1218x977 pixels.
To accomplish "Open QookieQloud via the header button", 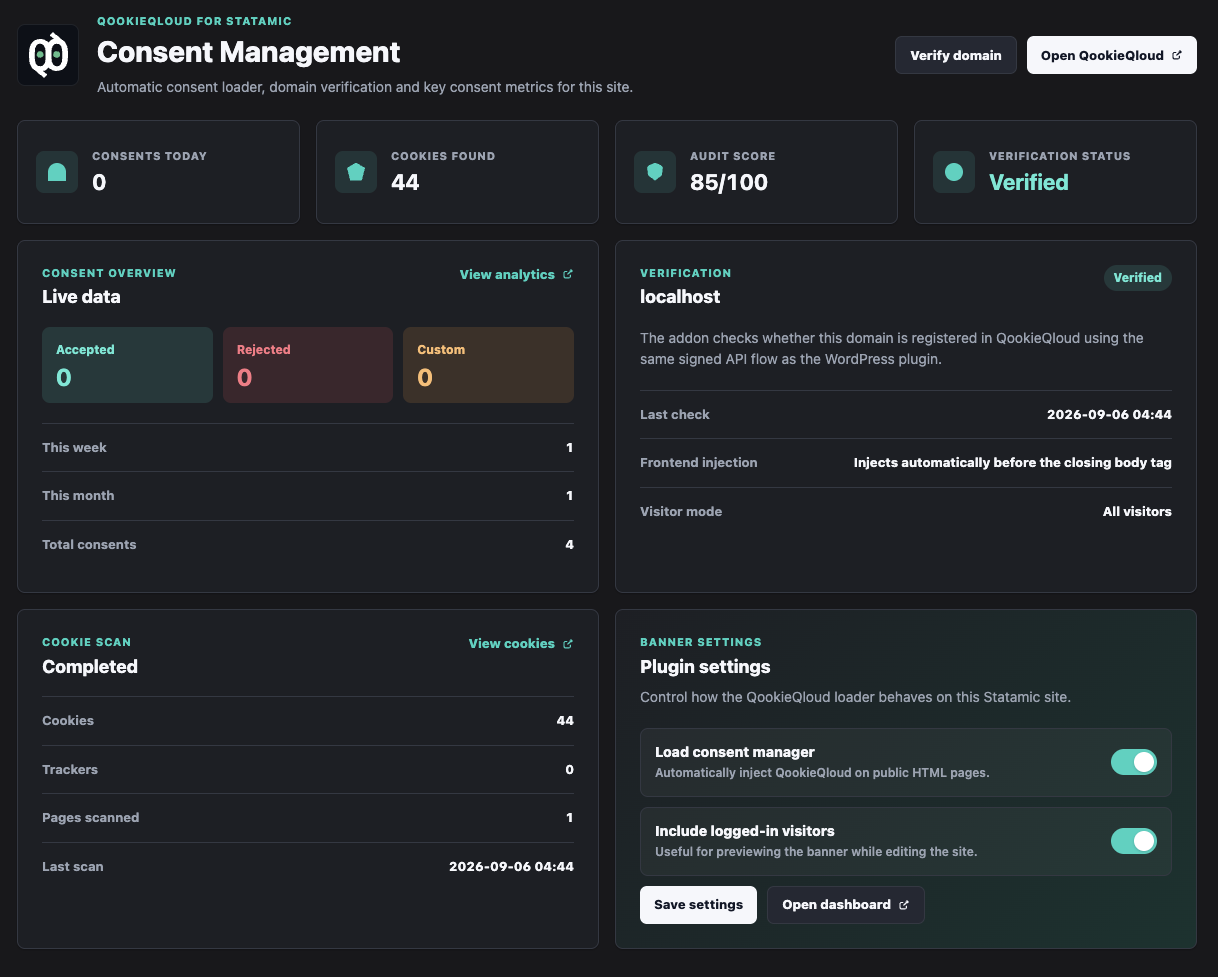I will click(x=1112, y=55).
